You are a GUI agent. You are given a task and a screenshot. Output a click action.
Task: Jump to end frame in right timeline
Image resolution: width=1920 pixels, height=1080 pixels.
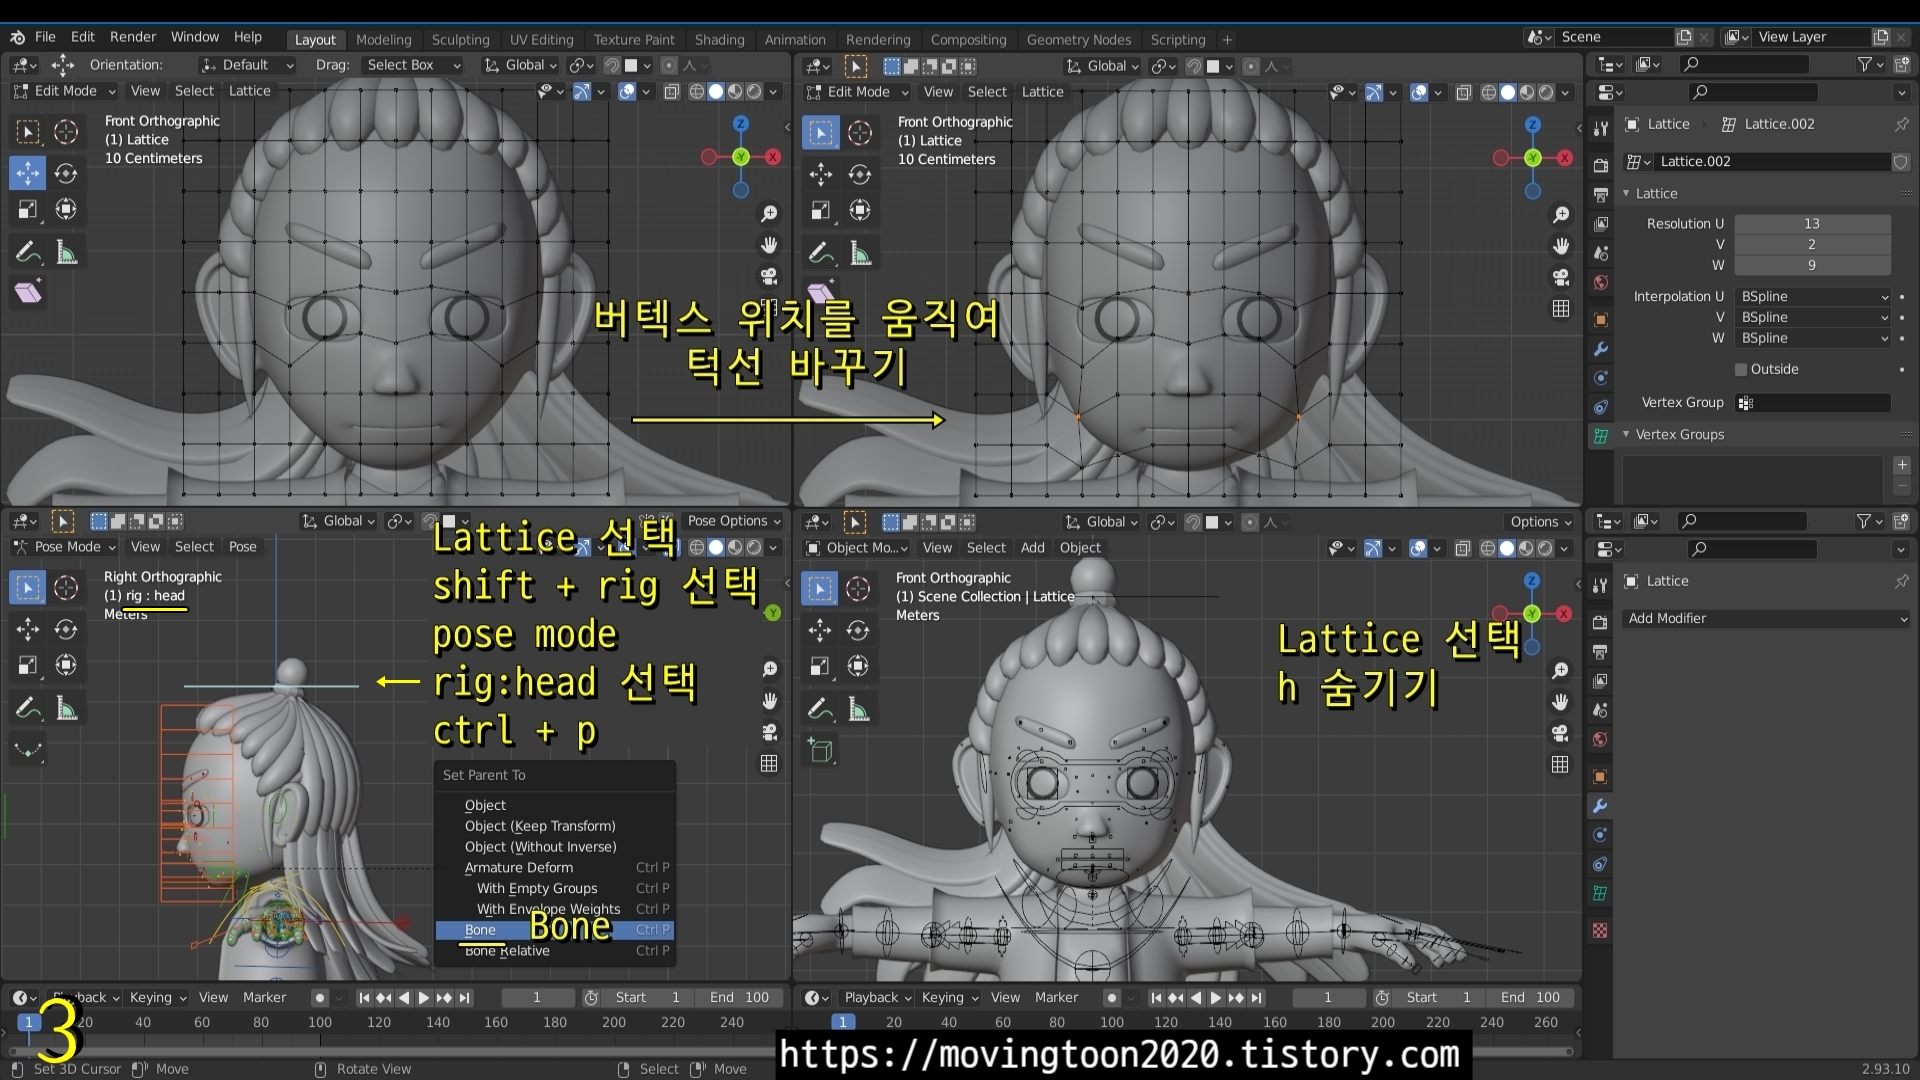point(1256,997)
